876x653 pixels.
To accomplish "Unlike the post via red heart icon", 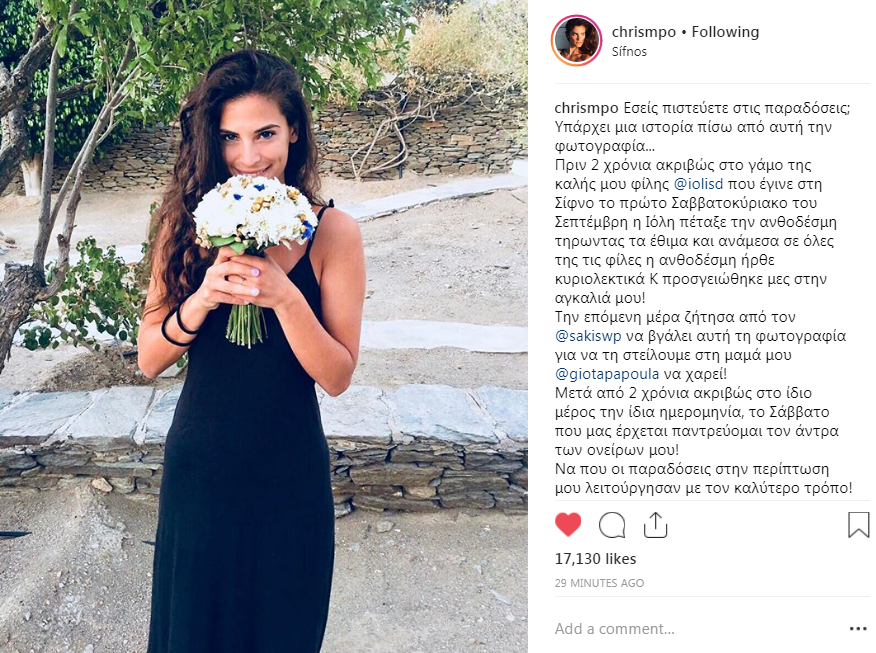I will click(568, 525).
